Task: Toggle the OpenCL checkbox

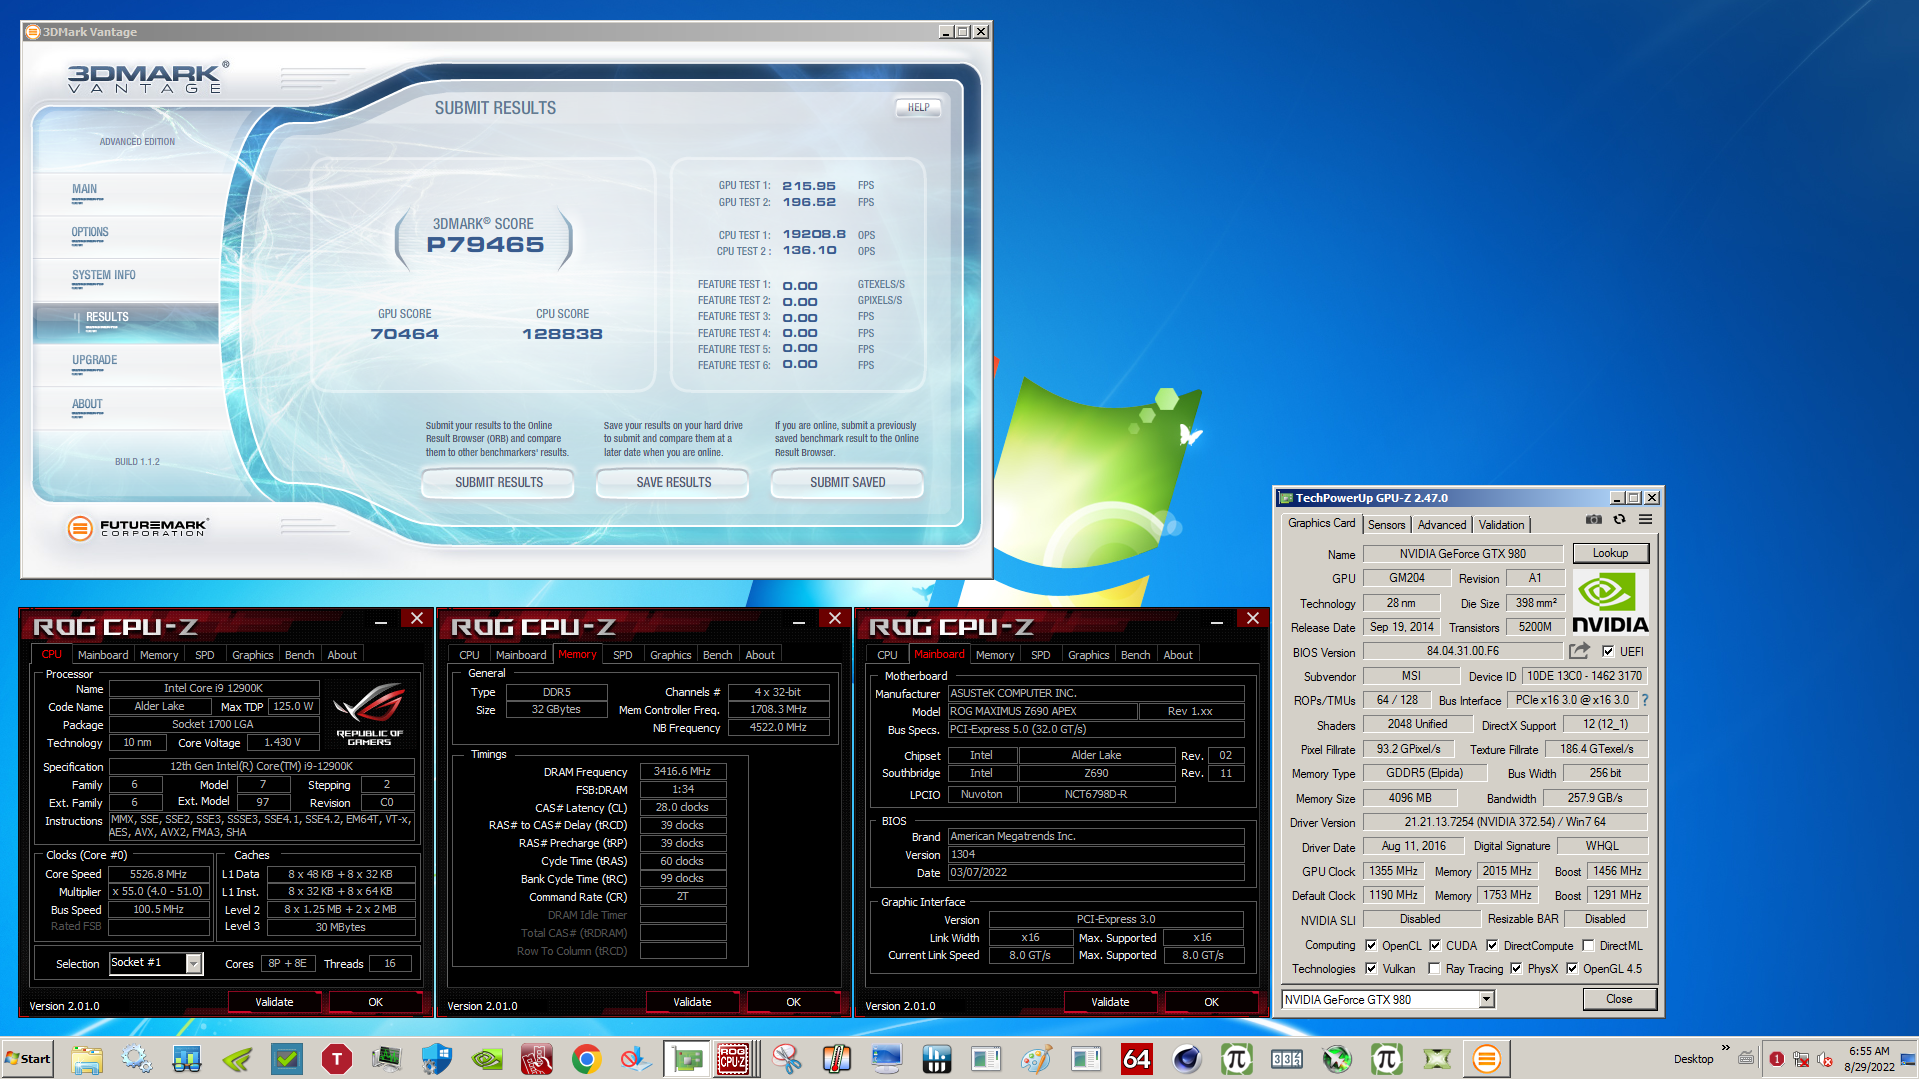Action: click(x=1371, y=945)
